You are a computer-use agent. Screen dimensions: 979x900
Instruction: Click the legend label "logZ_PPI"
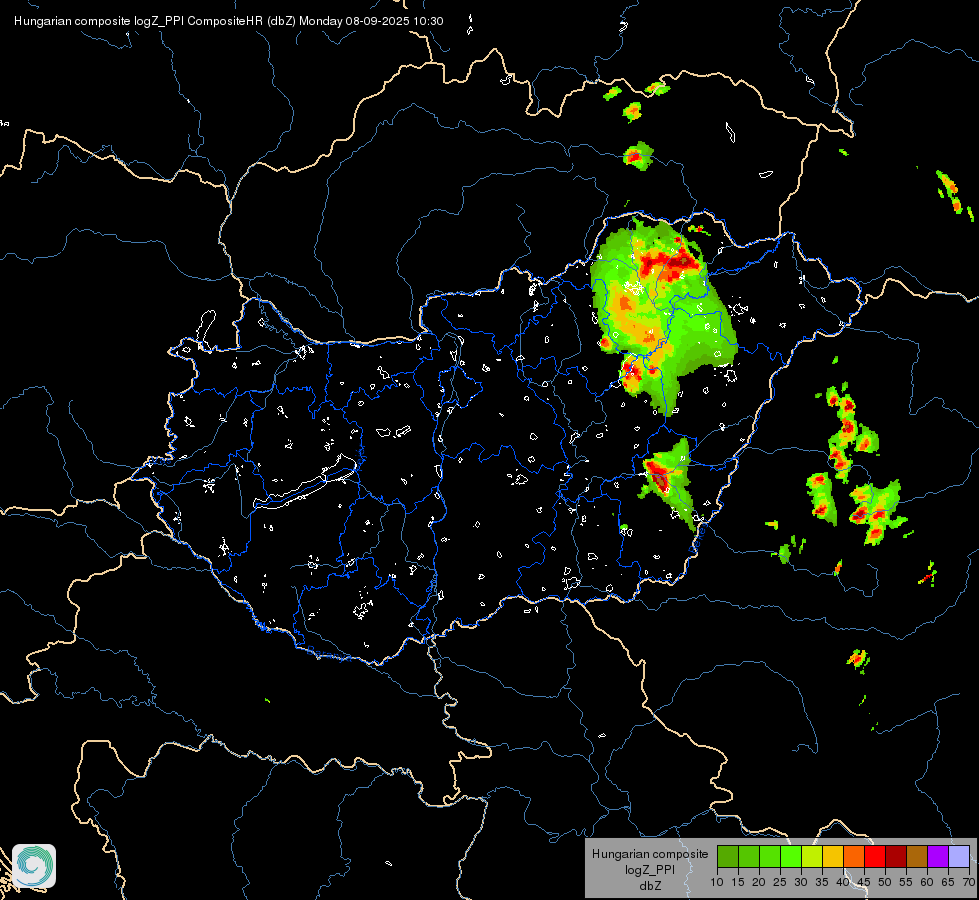point(650,869)
